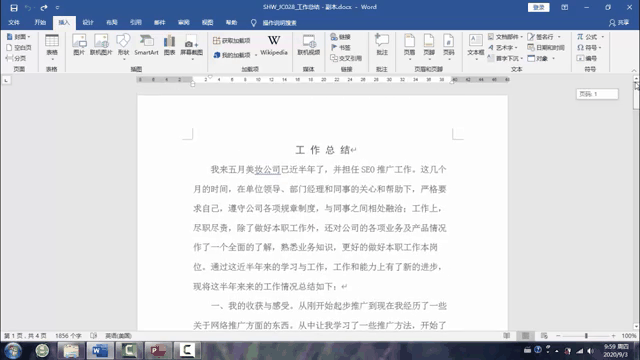Screen dimensions: 640x360
Task: Expand the Drop Cap dropdown
Action: 522,58
